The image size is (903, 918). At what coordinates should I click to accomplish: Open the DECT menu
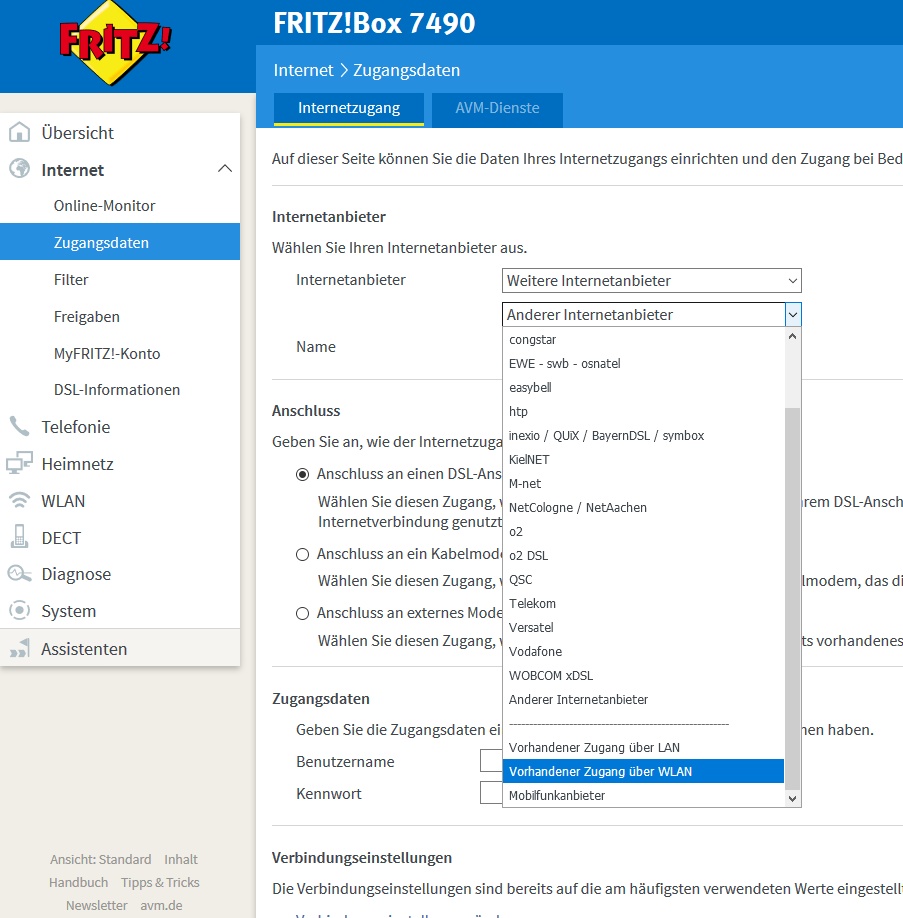[61, 538]
